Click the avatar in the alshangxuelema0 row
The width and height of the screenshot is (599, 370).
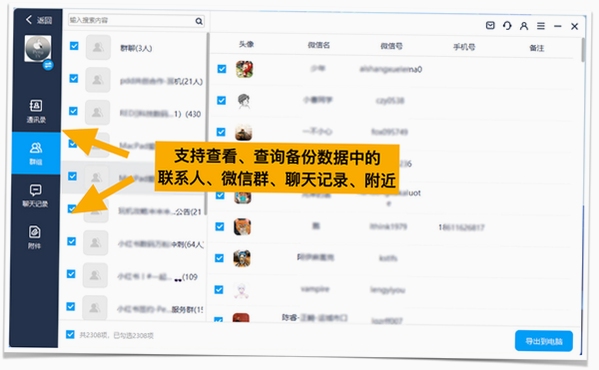pyautogui.click(x=244, y=69)
